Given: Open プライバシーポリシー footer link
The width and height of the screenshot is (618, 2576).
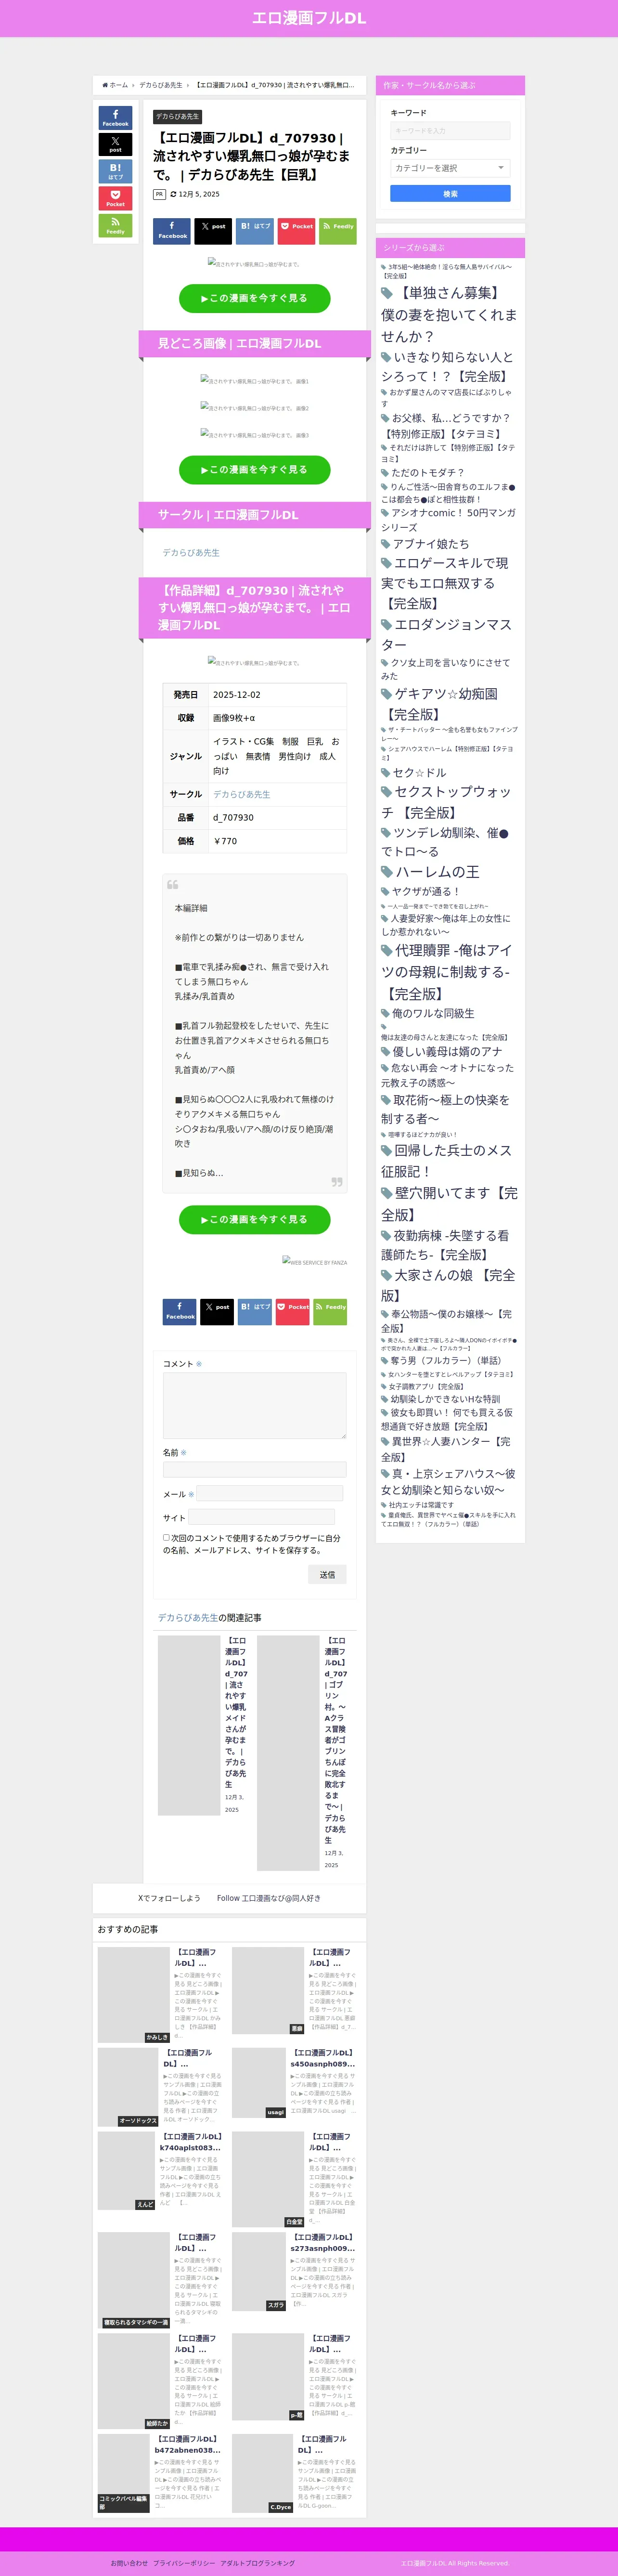Looking at the screenshot, I should [x=184, y=2563].
